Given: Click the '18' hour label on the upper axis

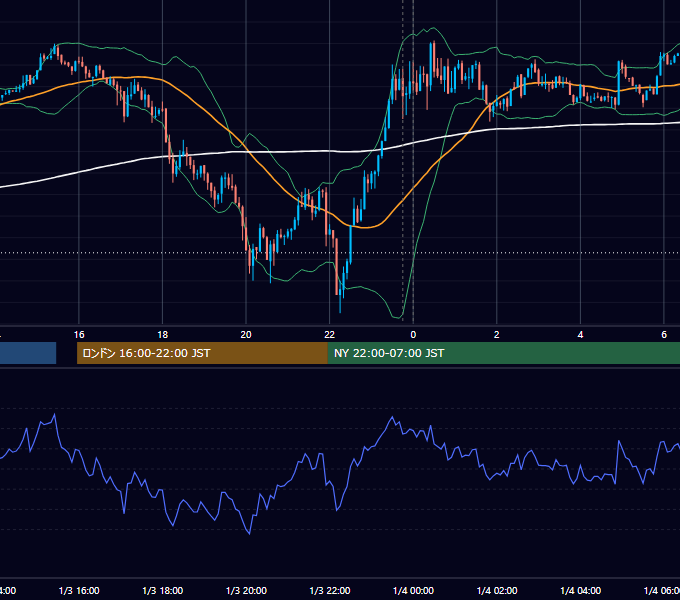Looking at the screenshot, I should [x=163, y=335].
